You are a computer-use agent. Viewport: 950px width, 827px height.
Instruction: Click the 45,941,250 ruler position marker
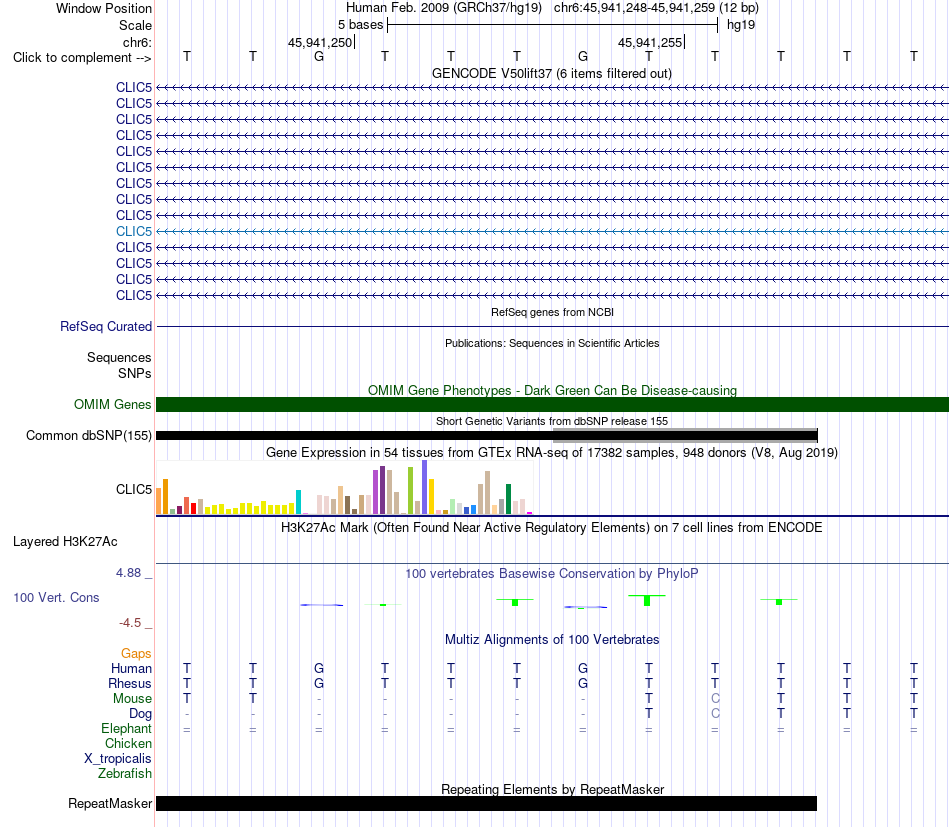[x=319, y=42]
